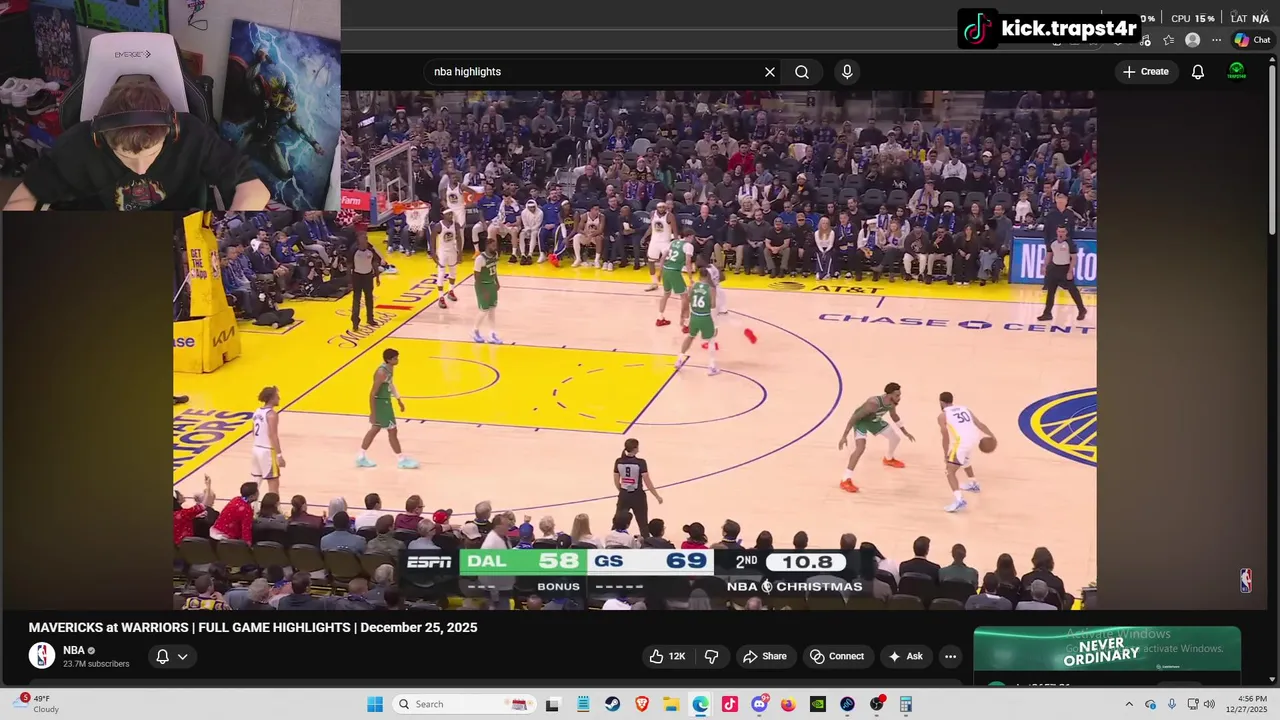Like the video with 12K likes

tap(667, 656)
